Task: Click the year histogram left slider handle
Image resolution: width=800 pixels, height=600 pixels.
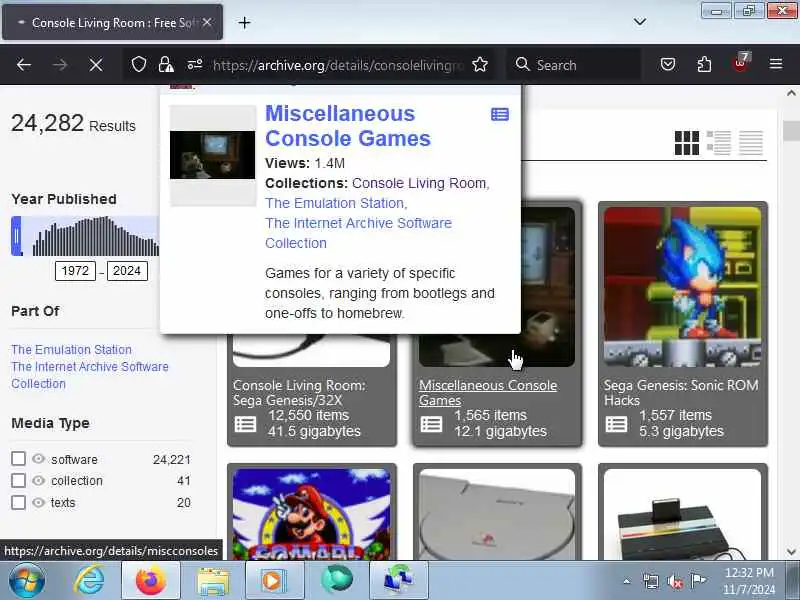Action: point(16,236)
